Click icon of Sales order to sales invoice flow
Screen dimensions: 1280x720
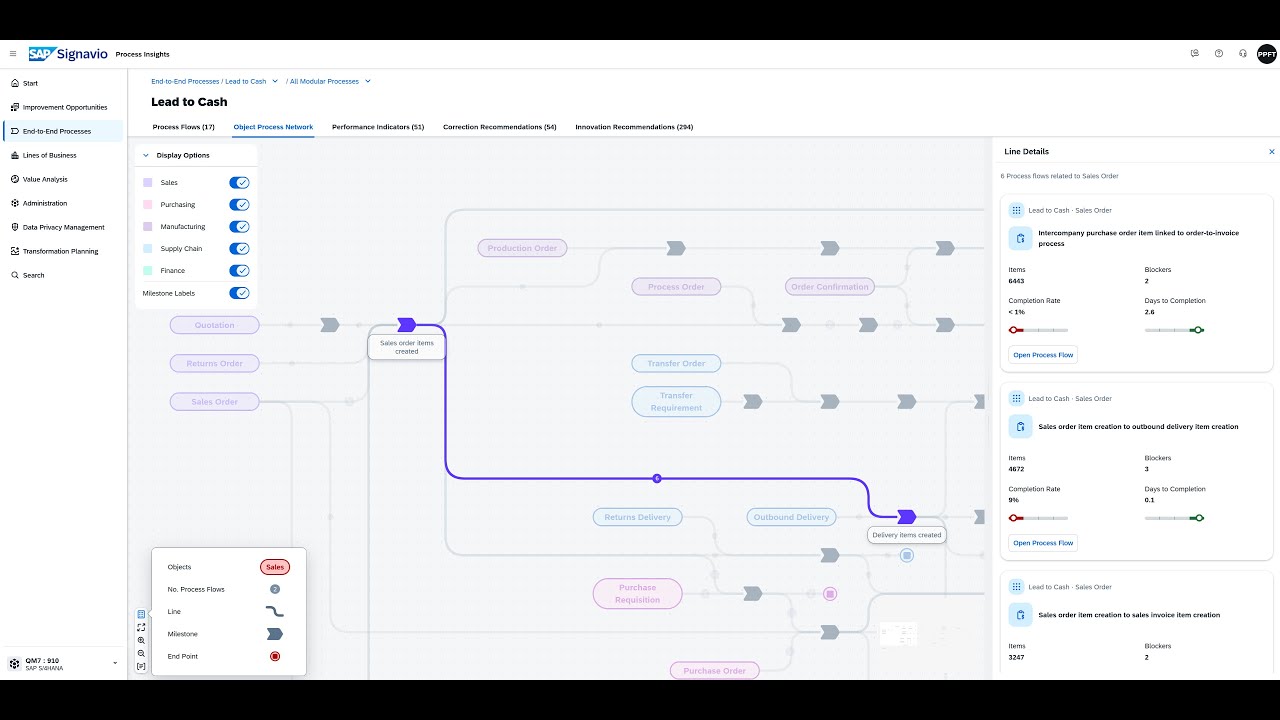click(1020, 615)
